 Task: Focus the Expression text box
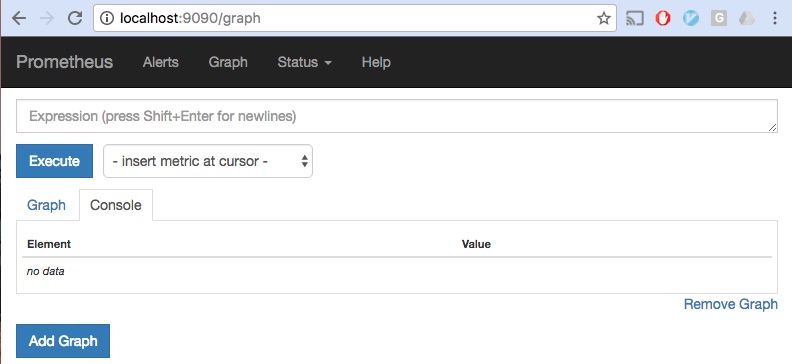pyautogui.click(x=397, y=116)
